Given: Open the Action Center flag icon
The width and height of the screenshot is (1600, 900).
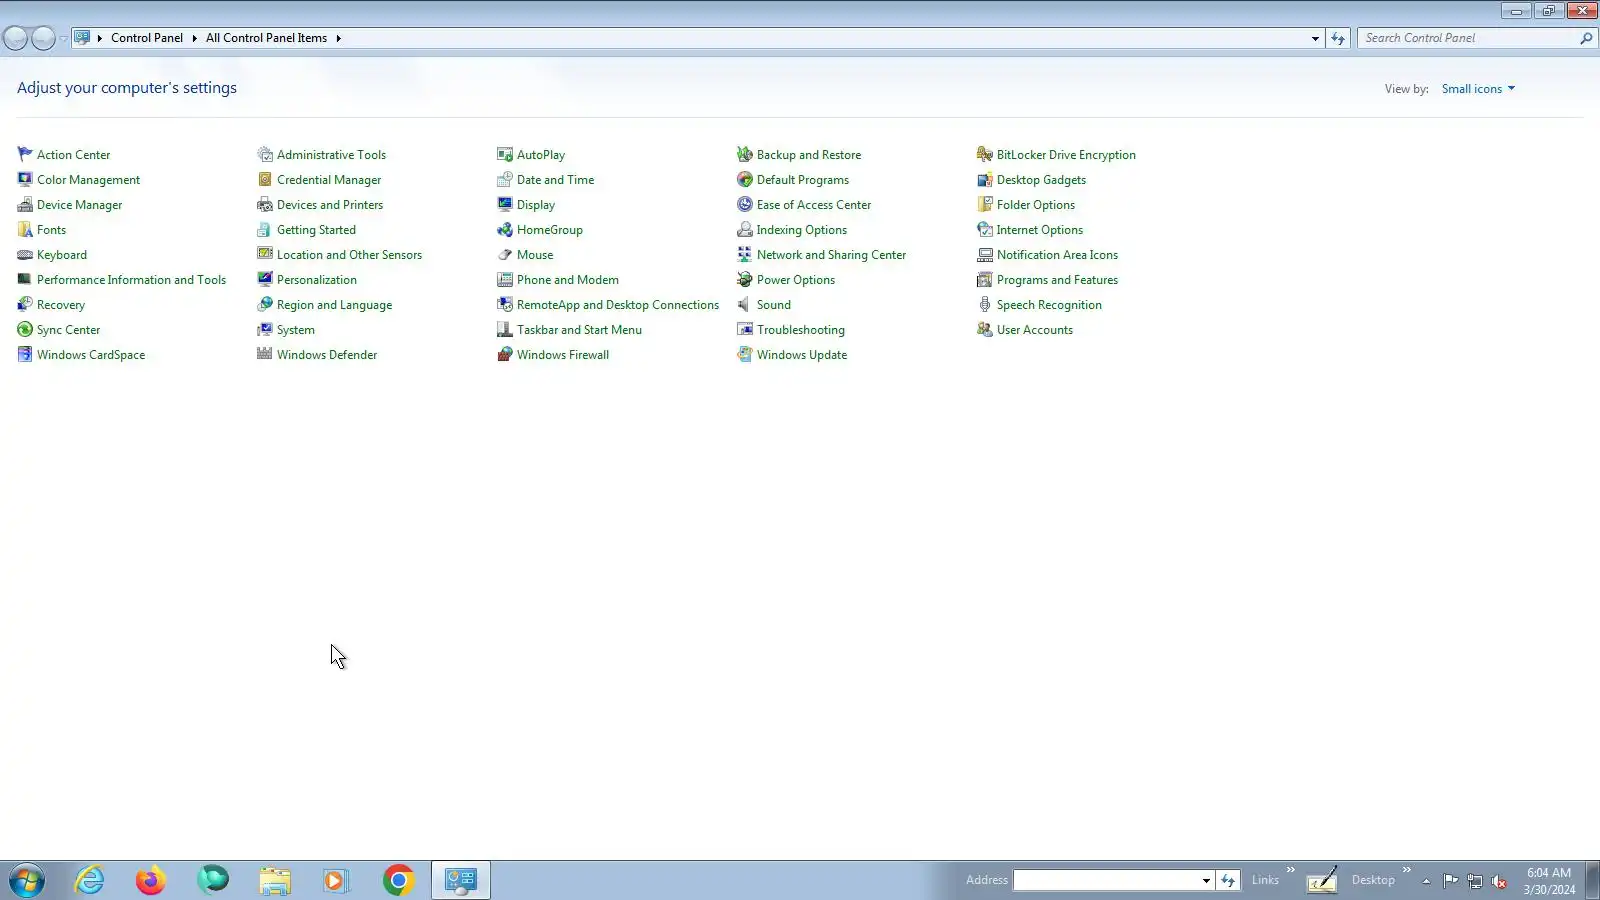Looking at the screenshot, I should (25, 154).
